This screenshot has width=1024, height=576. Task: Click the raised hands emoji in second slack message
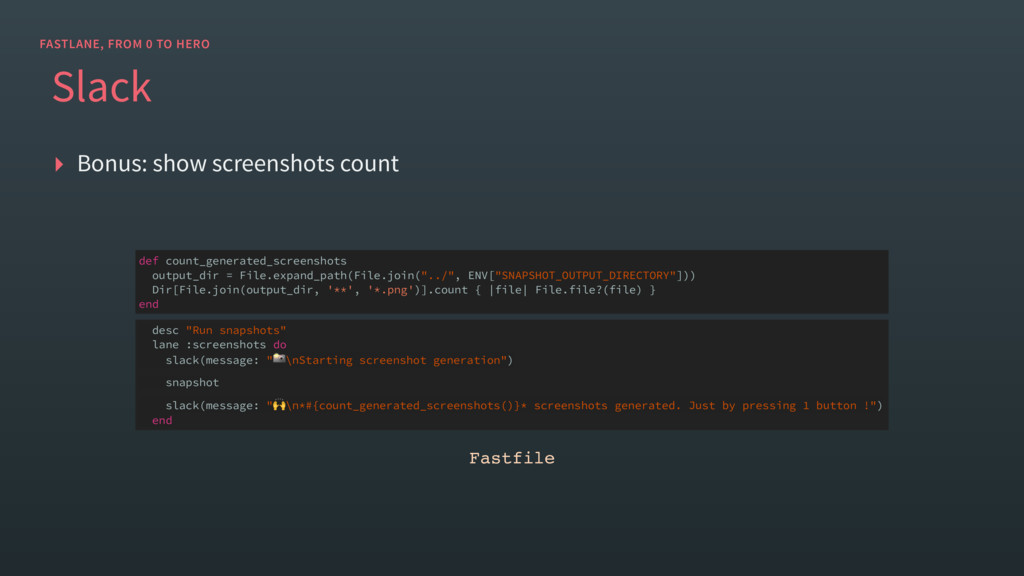click(279, 405)
